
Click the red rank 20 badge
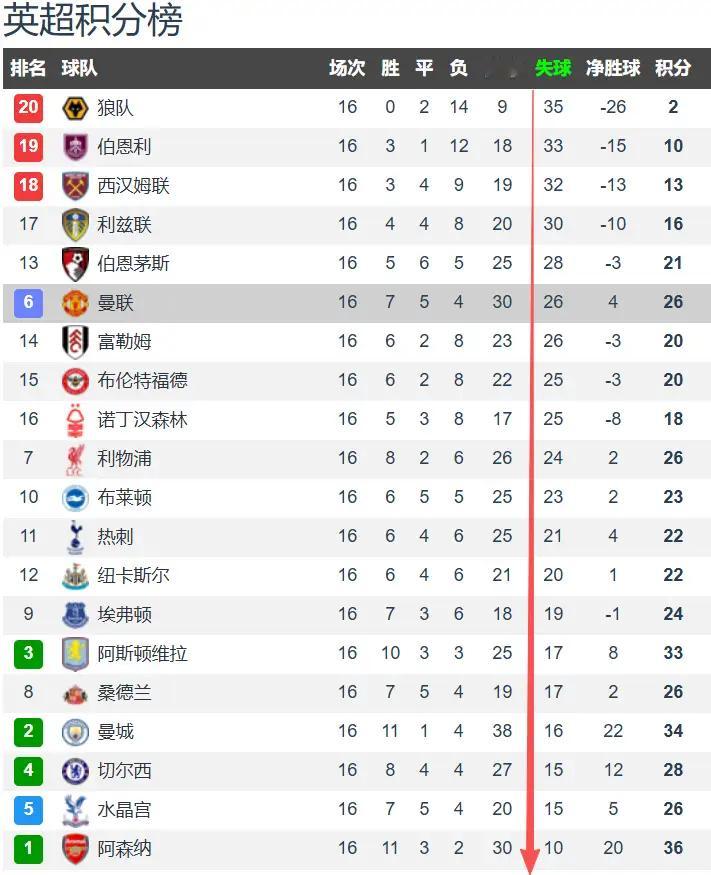(x=28, y=108)
